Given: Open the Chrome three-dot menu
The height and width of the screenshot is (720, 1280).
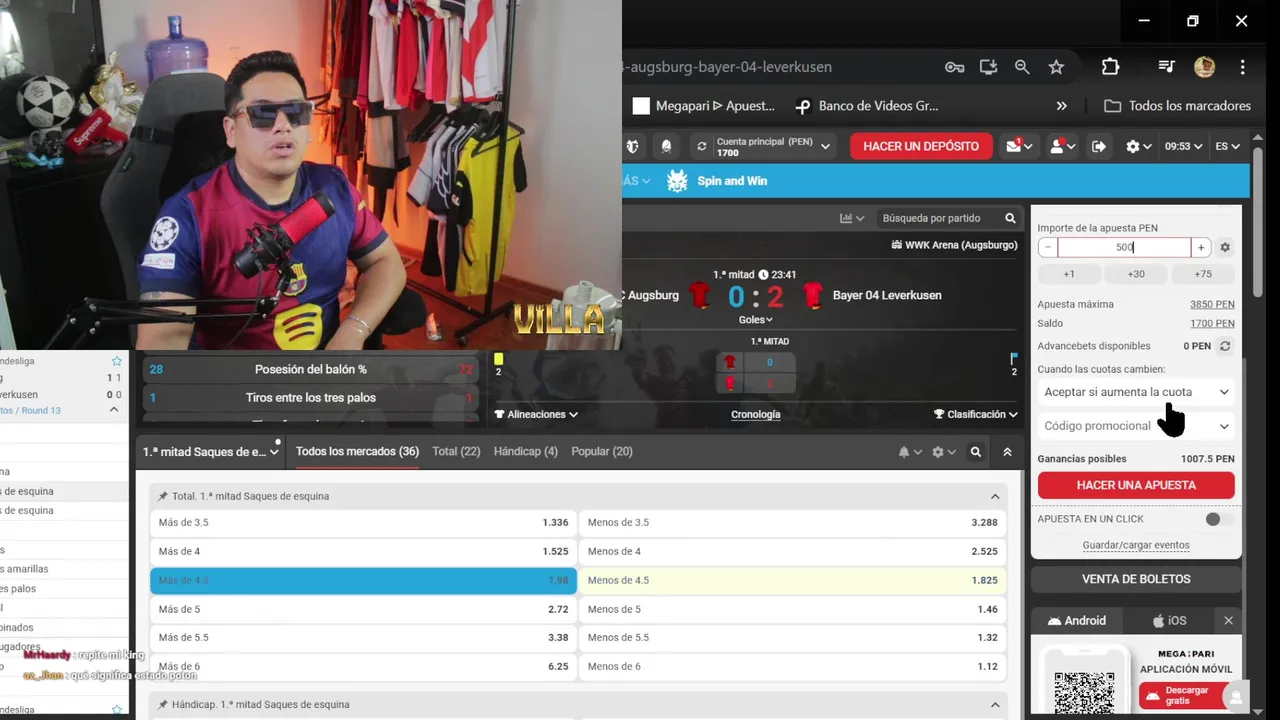Looking at the screenshot, I should point(1242,67).
